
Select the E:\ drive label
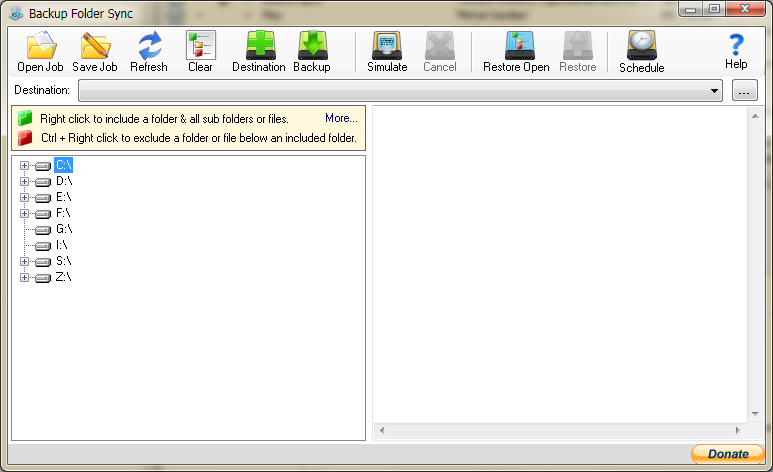coord(64,197)
